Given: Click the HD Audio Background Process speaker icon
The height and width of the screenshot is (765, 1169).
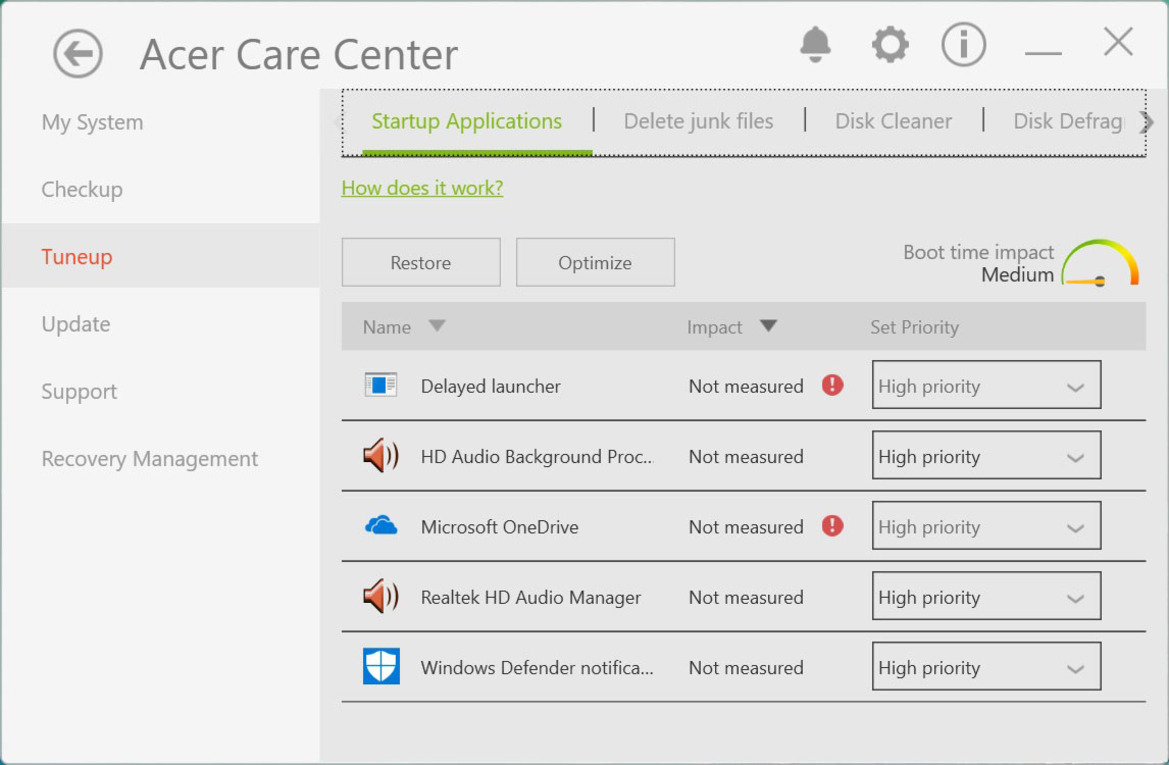Looking at the screenshot, I should (380, 455).
